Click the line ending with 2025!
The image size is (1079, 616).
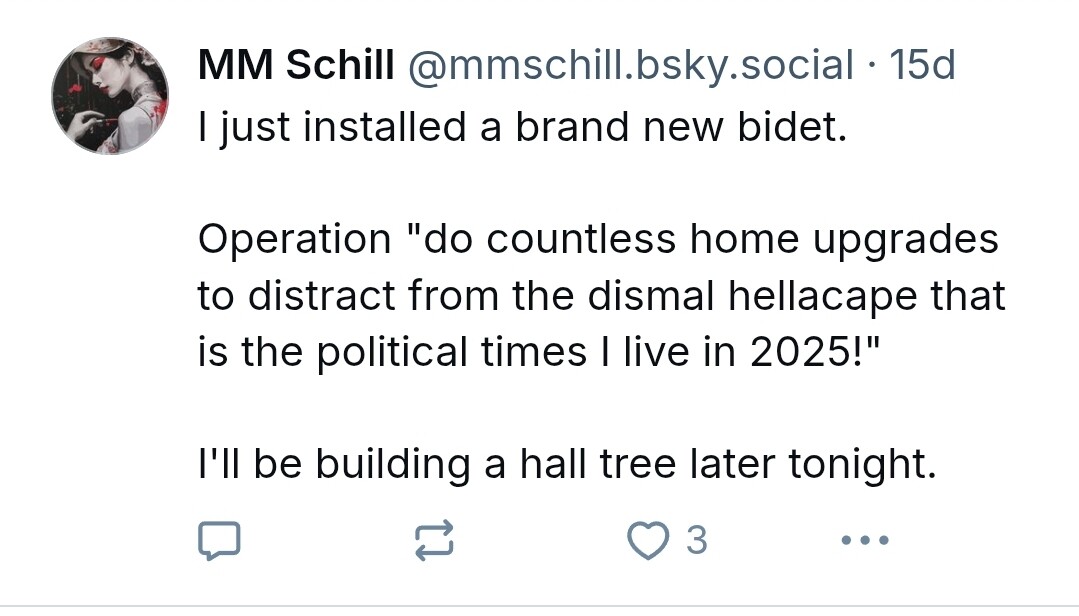pyautogui.click(x=543, y=352)
